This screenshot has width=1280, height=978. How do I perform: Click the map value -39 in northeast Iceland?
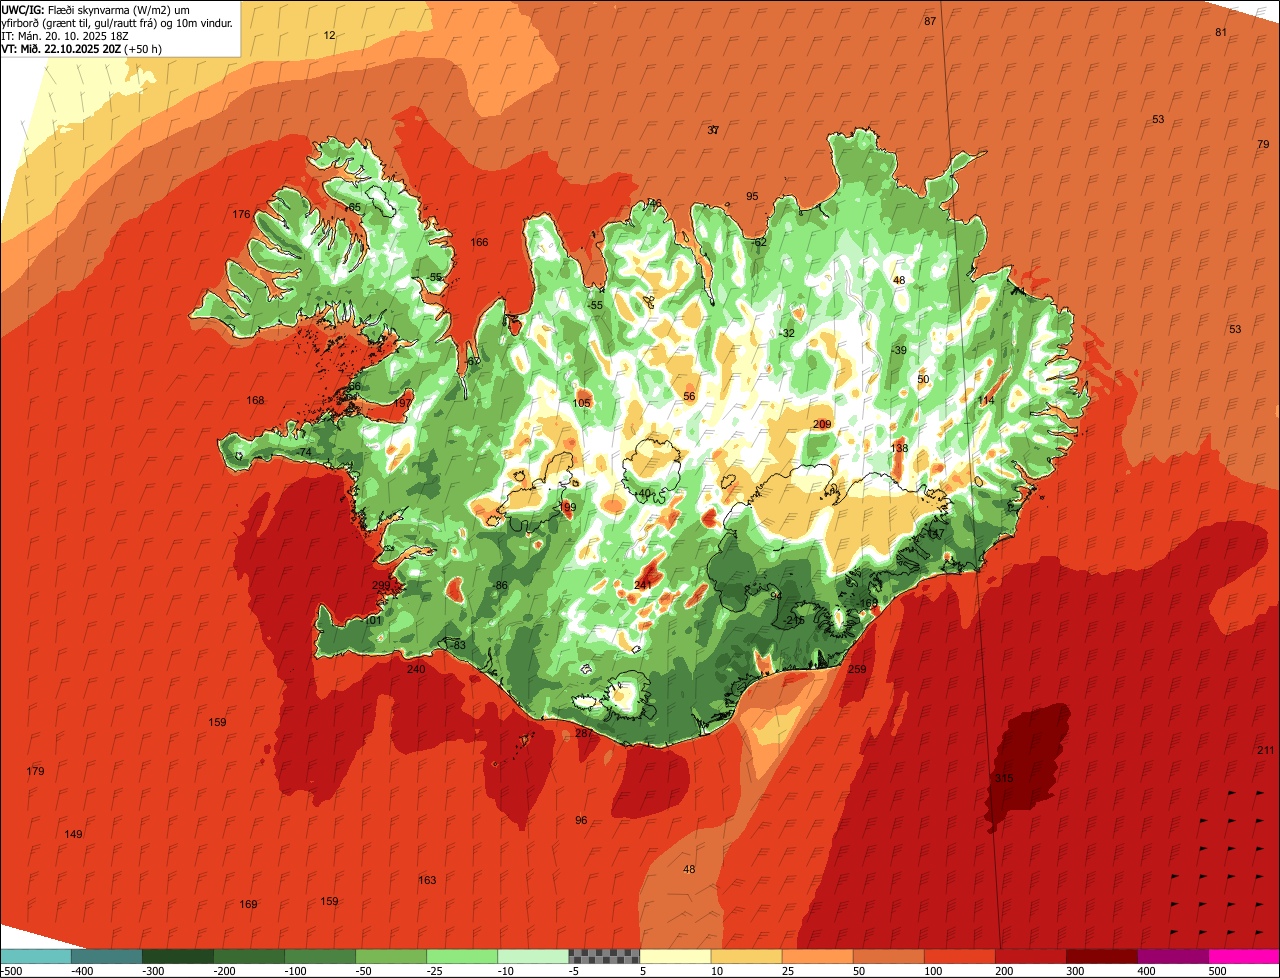[x=898, y=350]
